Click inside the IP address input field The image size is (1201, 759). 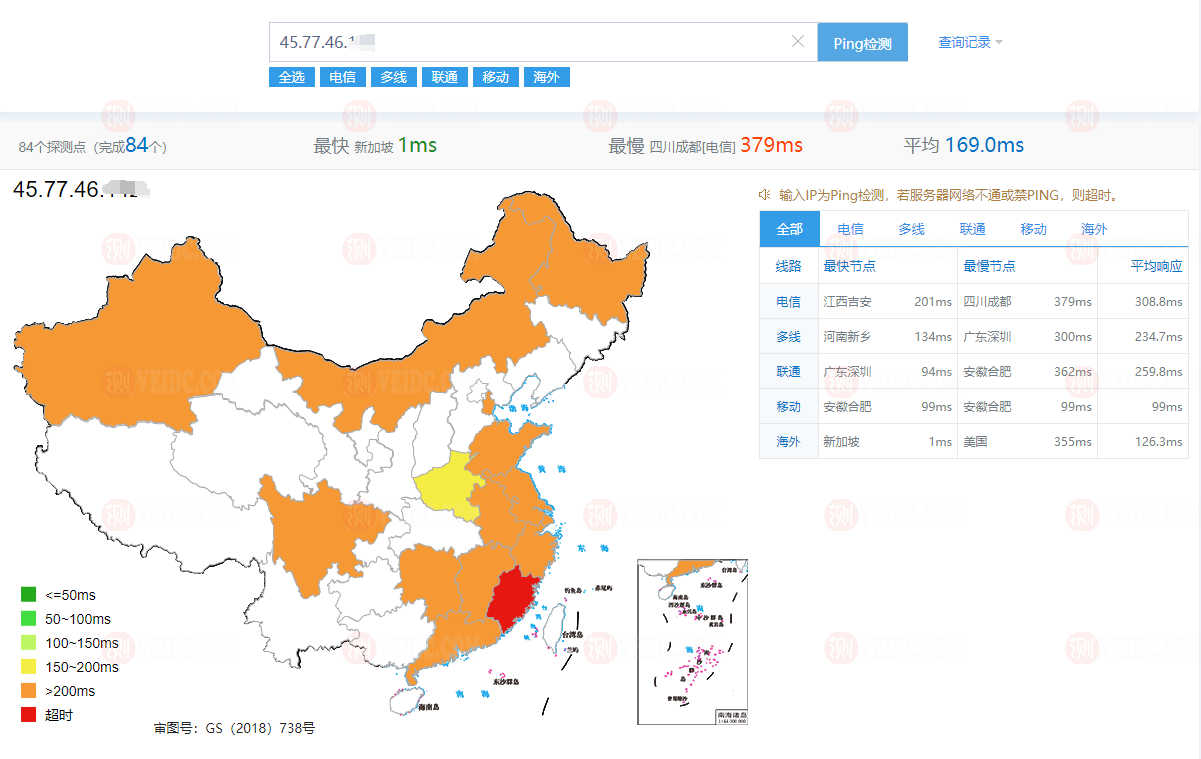(500, 42)
